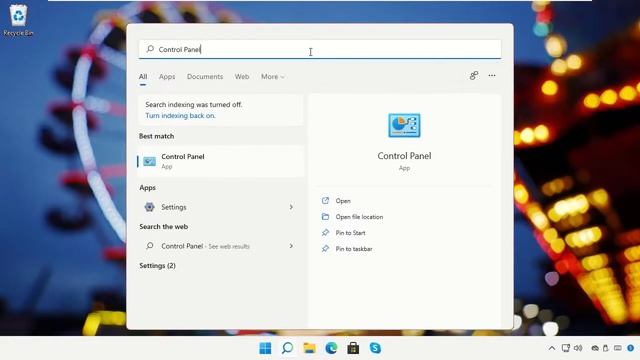This screenshot has width=640, height=360.
Task: Click the volume speaker tray icon
Action: (x=578, y=348)
